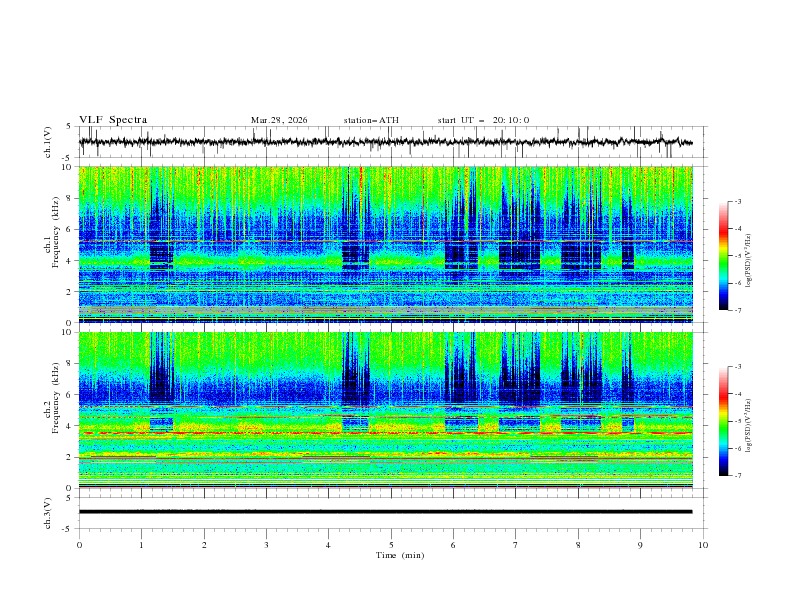Screen dimensions: 792x612
Task: Click the "-7" tick on ch.2 color bar
Action: 737,476
